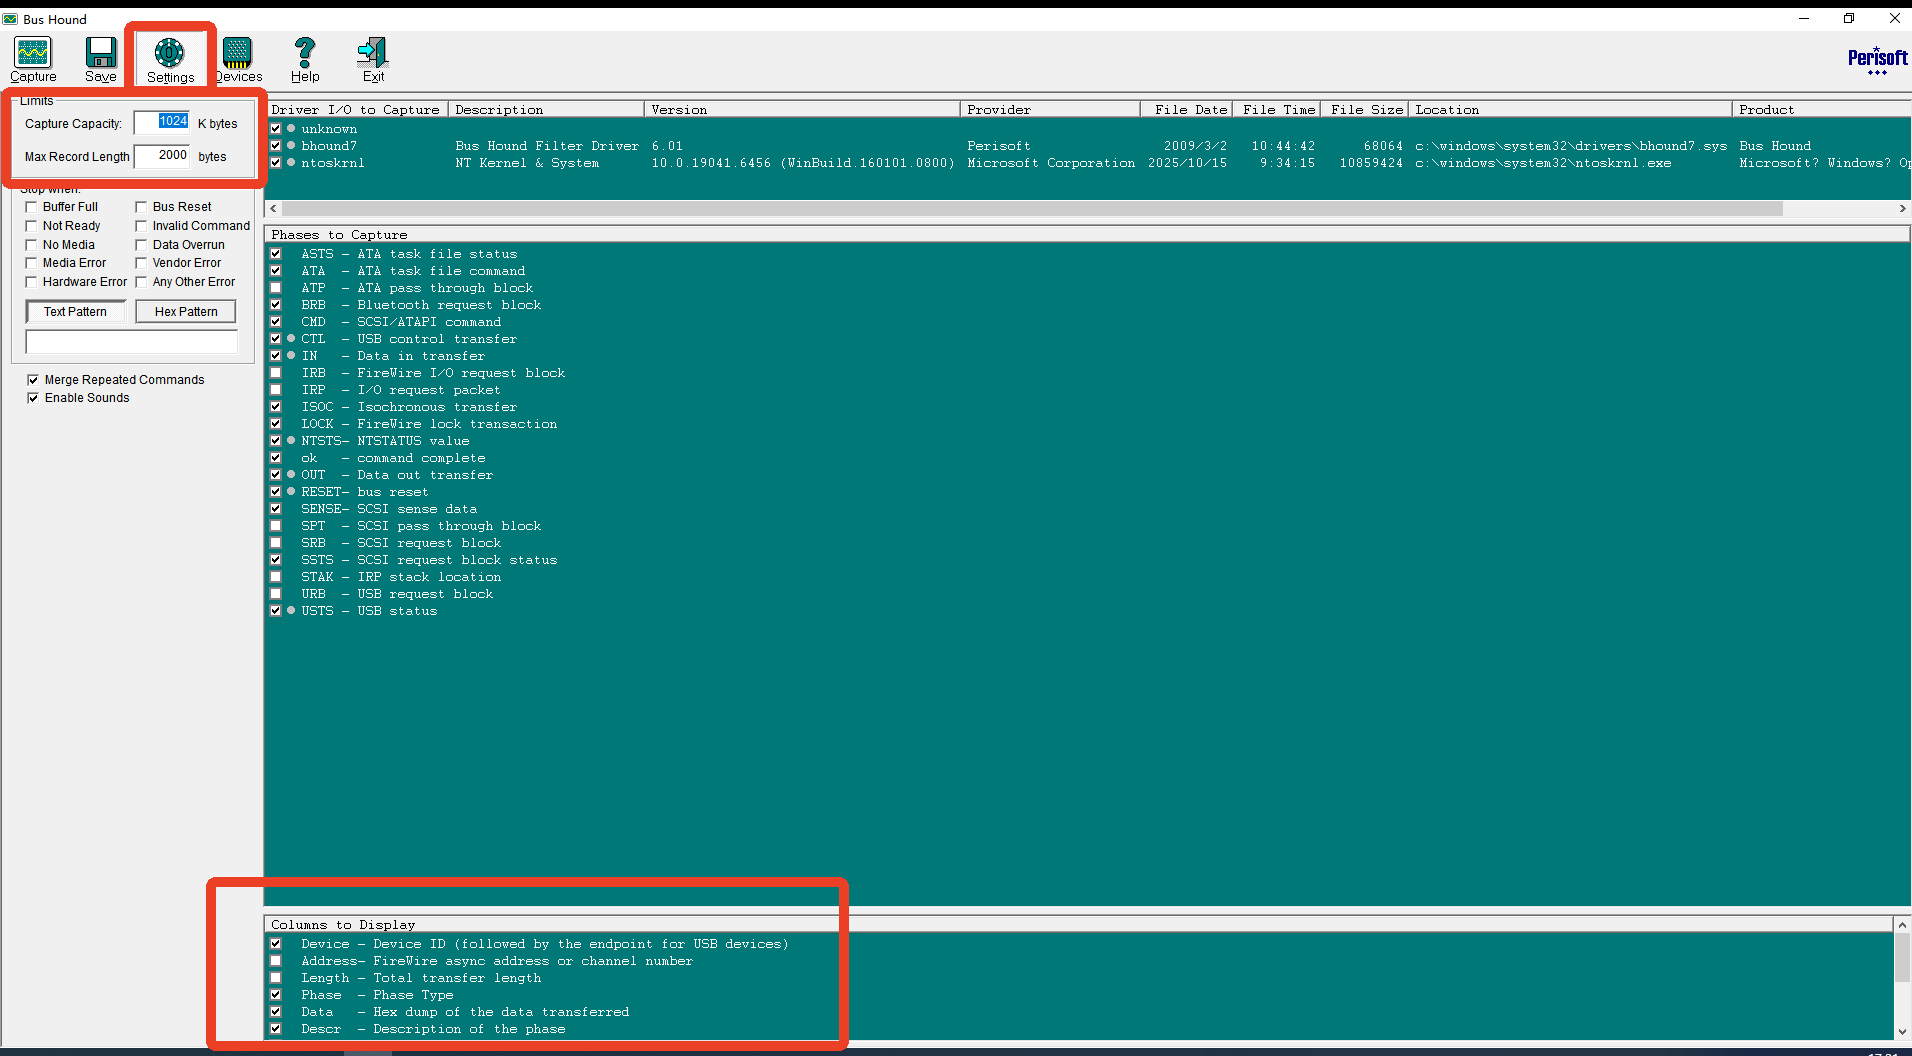Toggle the Phase column display
The width and height of the screenshot is (1912, 1056).
pos(276,995)
